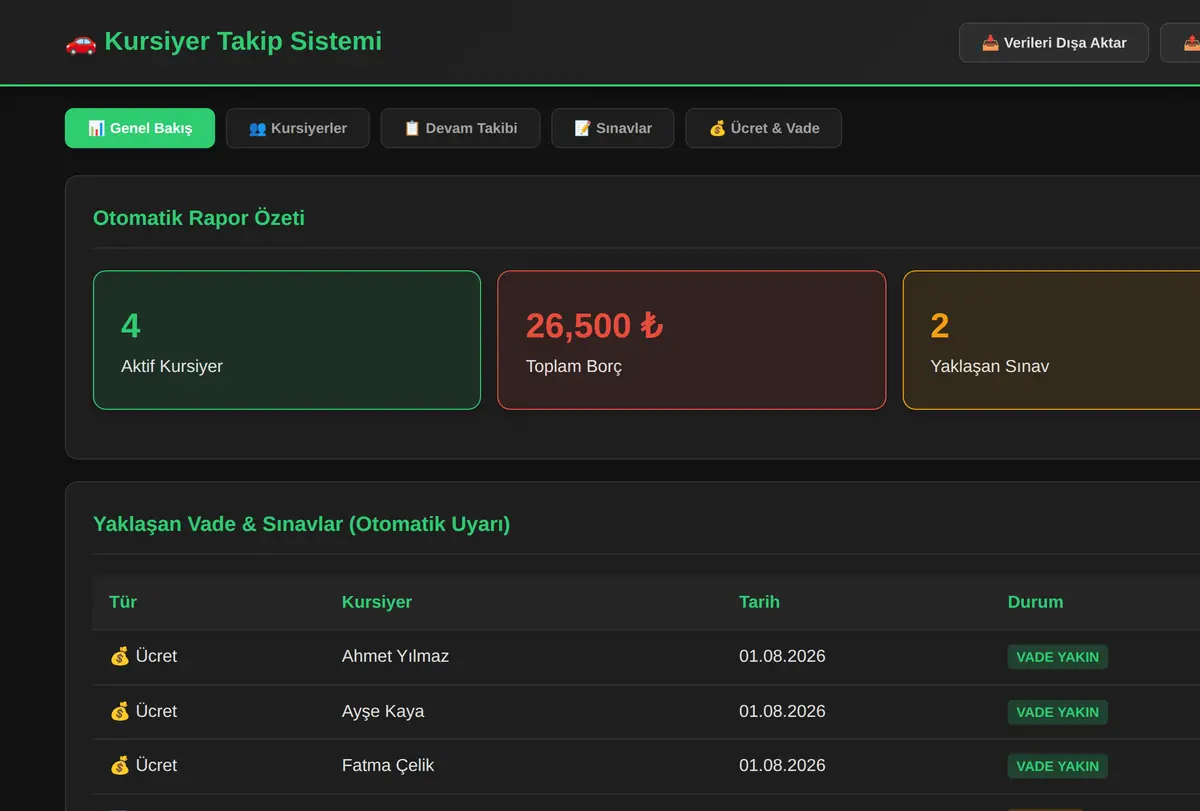
Task: Click the "Kursiyer Takip Sistemi" title text
Action: (243, 42)
